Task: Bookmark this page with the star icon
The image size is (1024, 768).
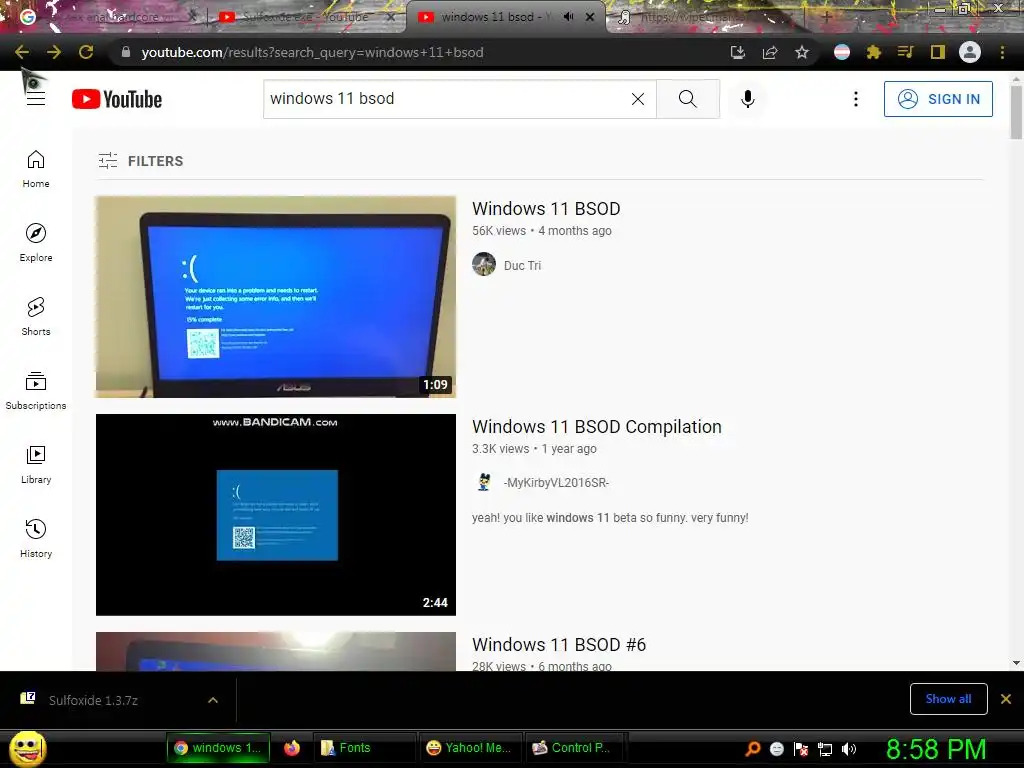Action: point(802,52)
